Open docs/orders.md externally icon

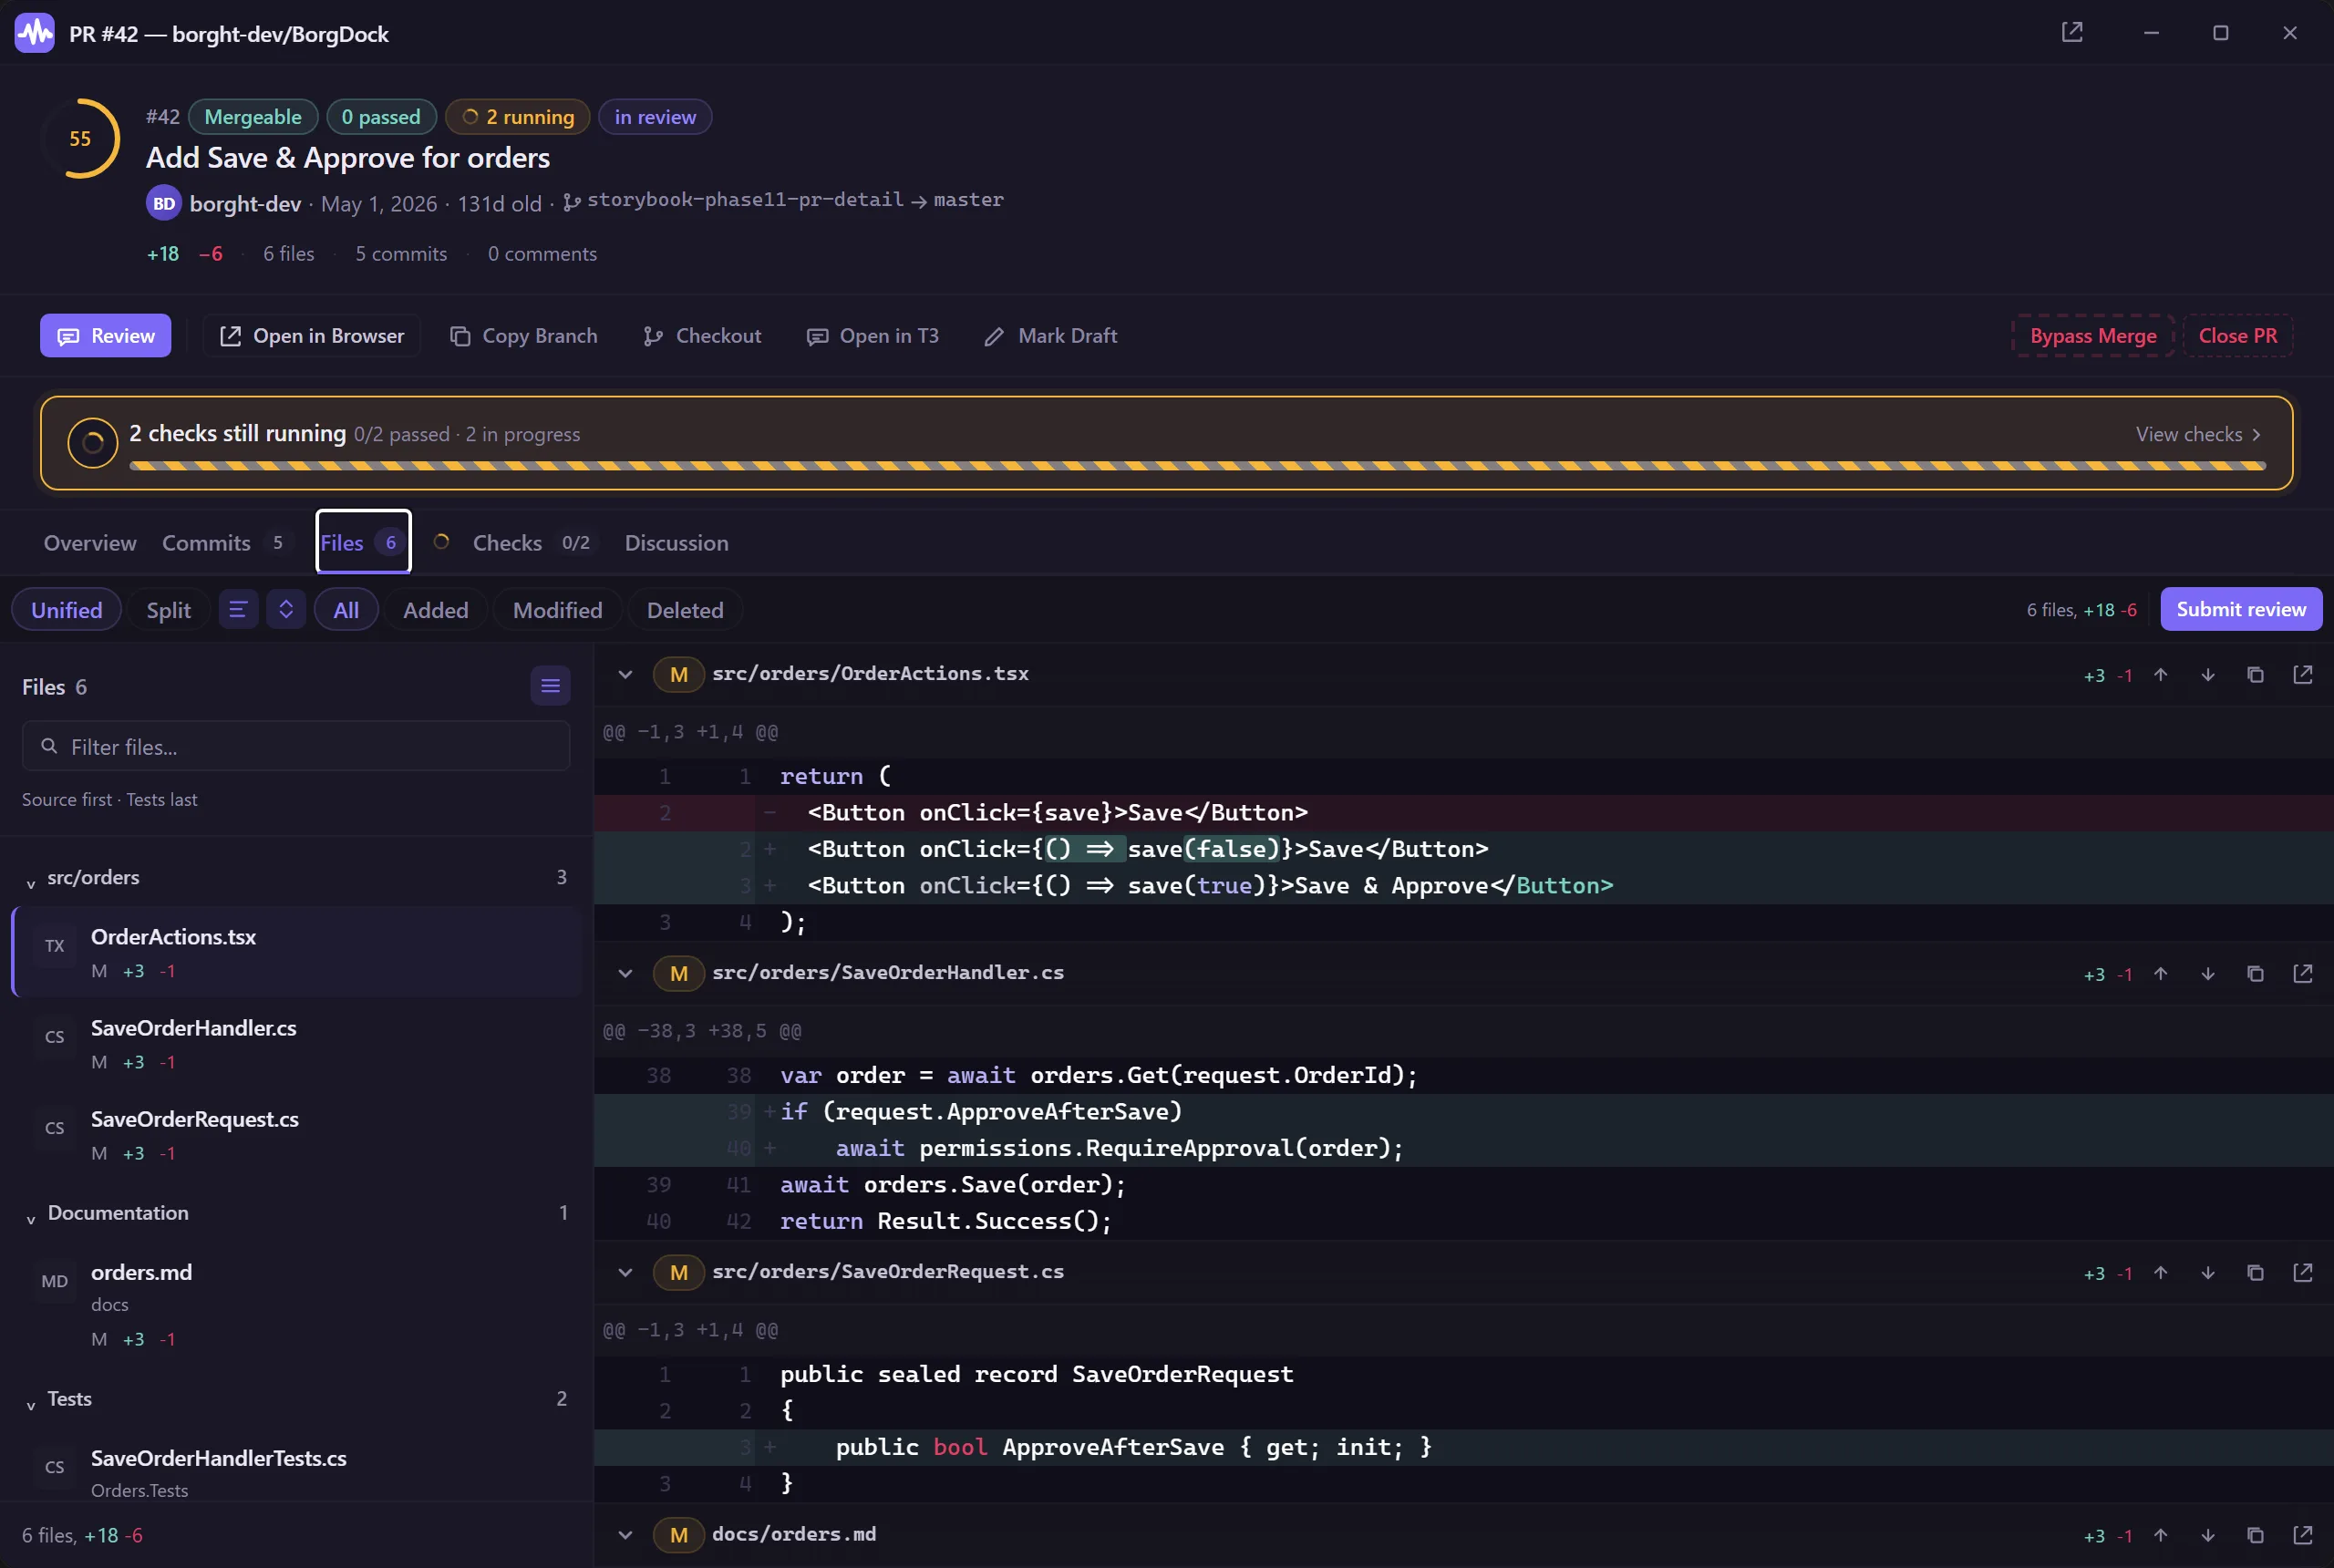(x=2303, y=1535)
